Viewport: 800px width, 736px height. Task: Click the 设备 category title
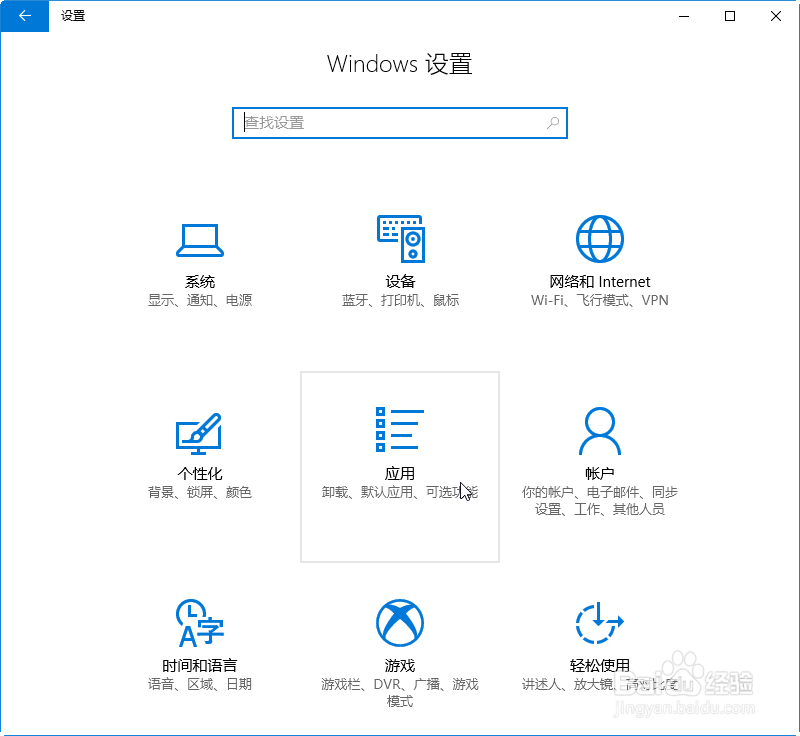tap(401, 282)
